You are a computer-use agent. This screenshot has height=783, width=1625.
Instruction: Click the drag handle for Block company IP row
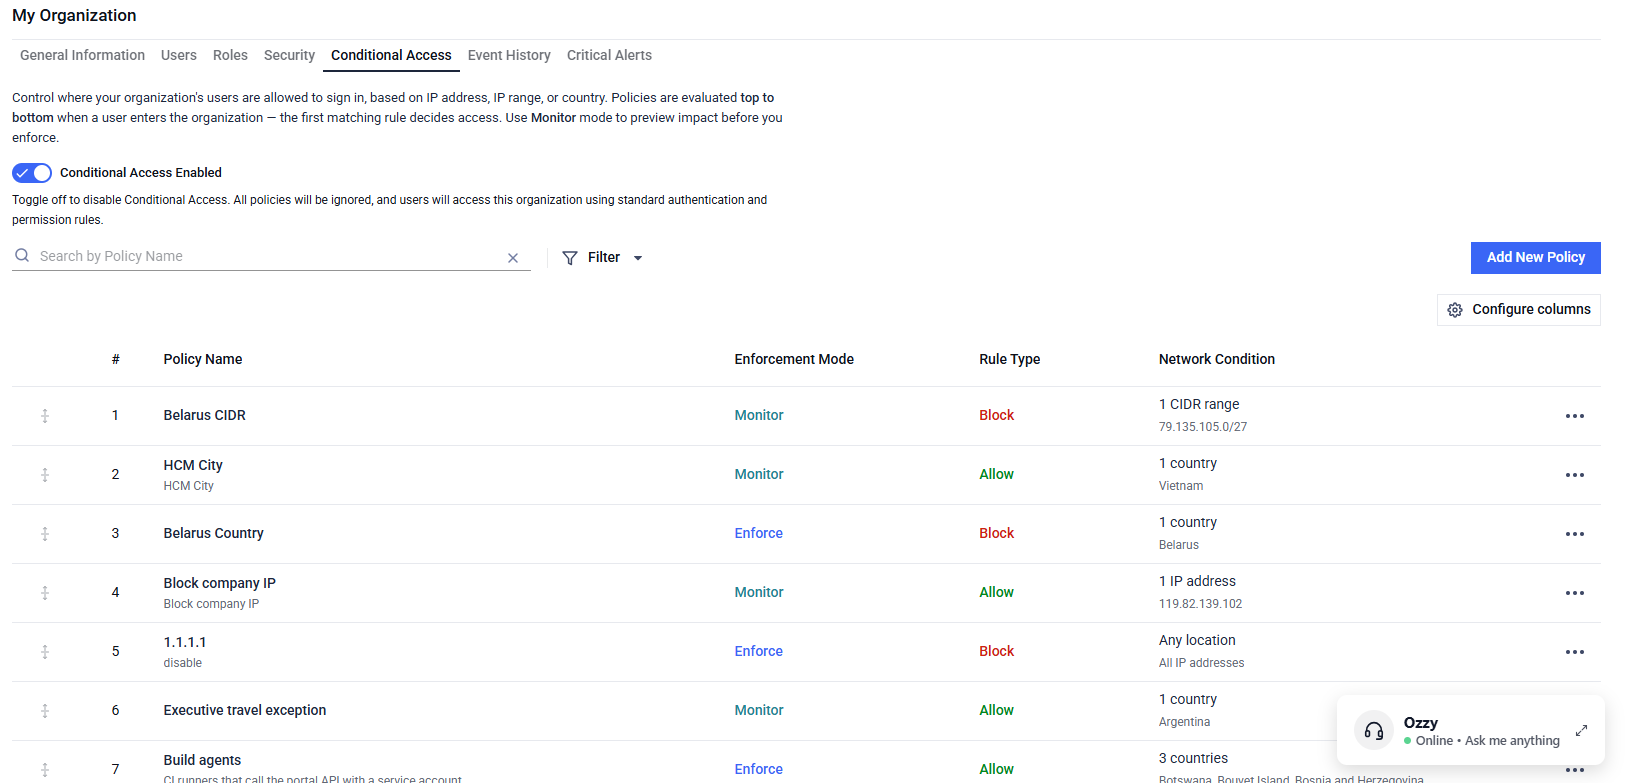[45, 593]
